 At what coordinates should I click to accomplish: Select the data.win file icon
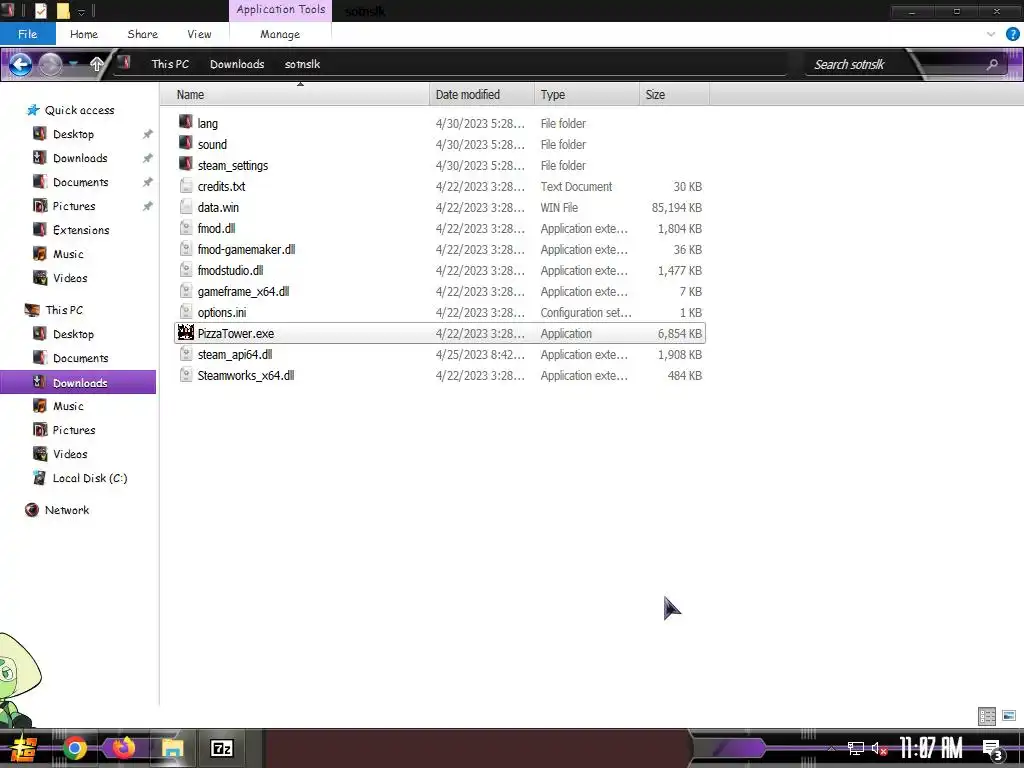pyautogui.click(x=185, y=207)
